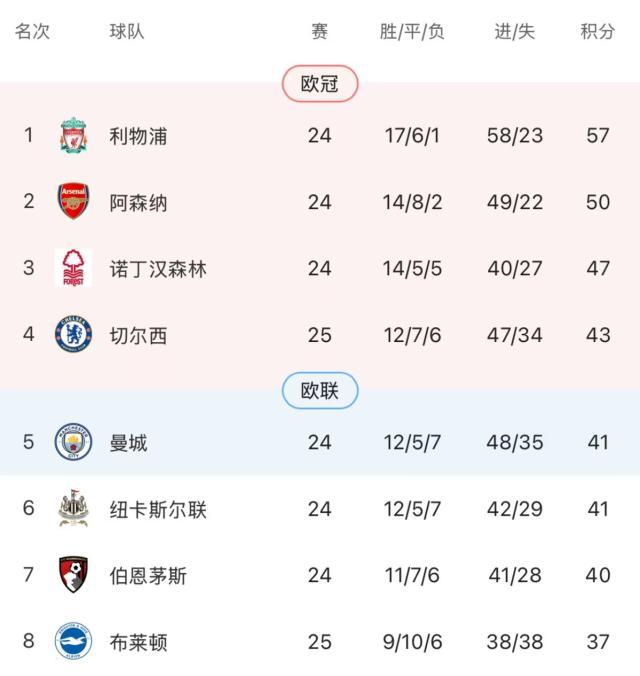The width and height of the screenshot is (640, 676).
Task: Click the 进/失 column header
Action: coord(515,31)
